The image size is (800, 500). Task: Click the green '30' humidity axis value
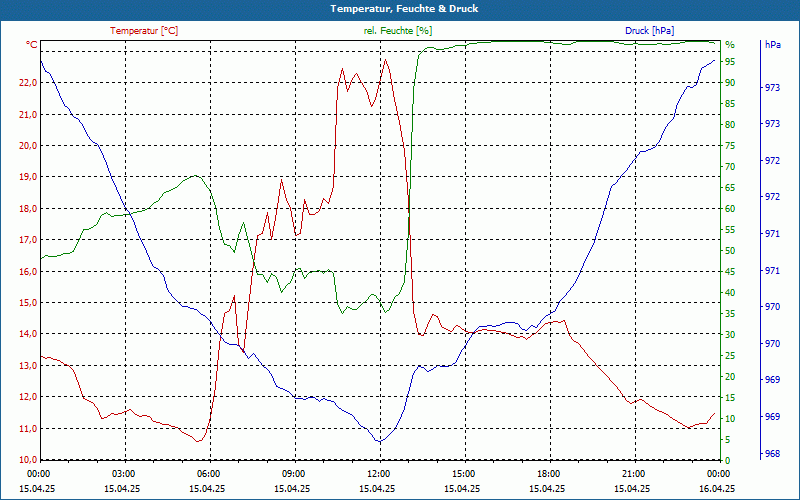click(730, 334)
